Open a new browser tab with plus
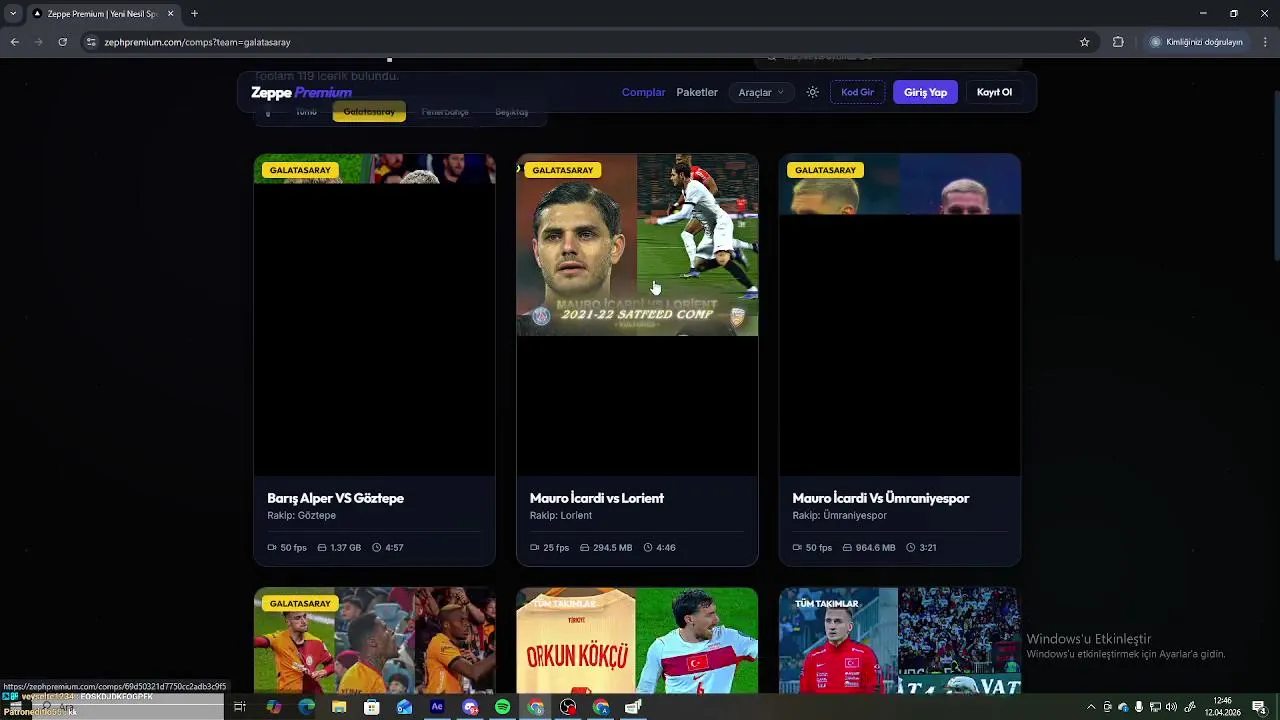Viewport: 1280px width, 720px height. pos(194,14)
